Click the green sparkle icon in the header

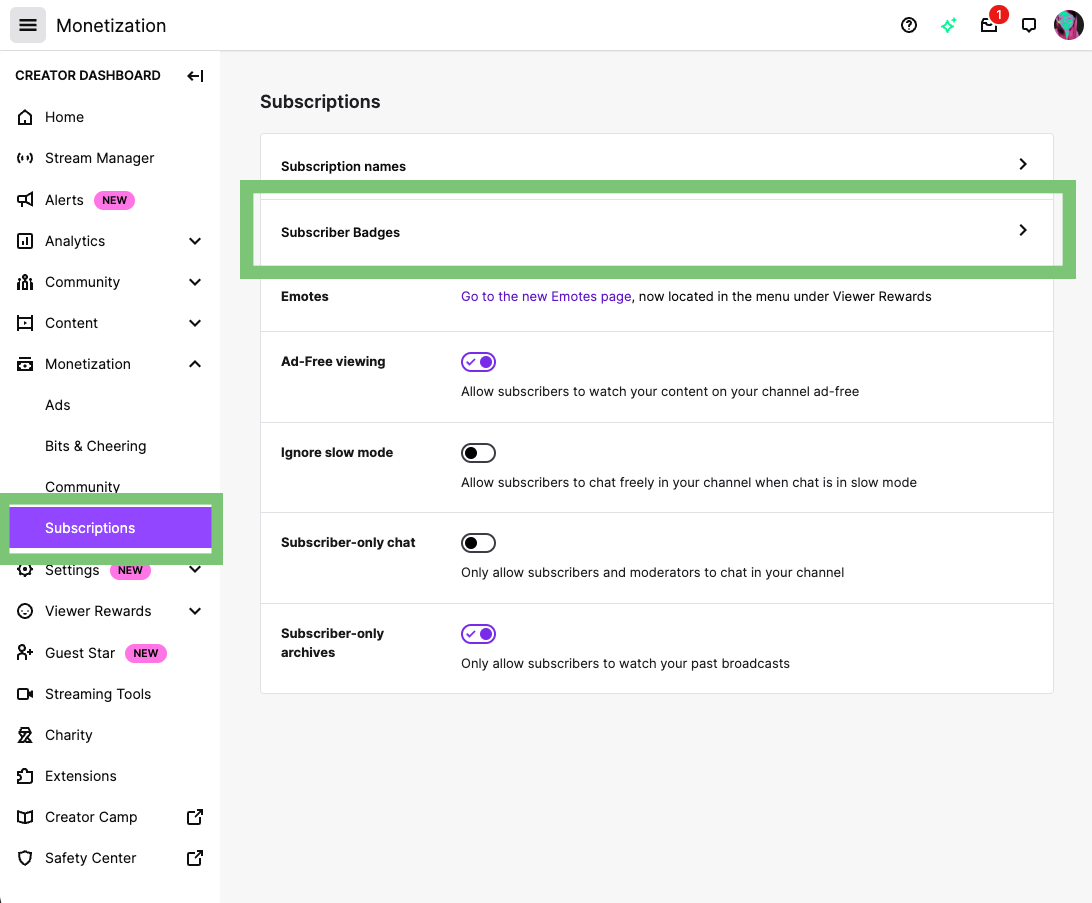tap(949, 25)
